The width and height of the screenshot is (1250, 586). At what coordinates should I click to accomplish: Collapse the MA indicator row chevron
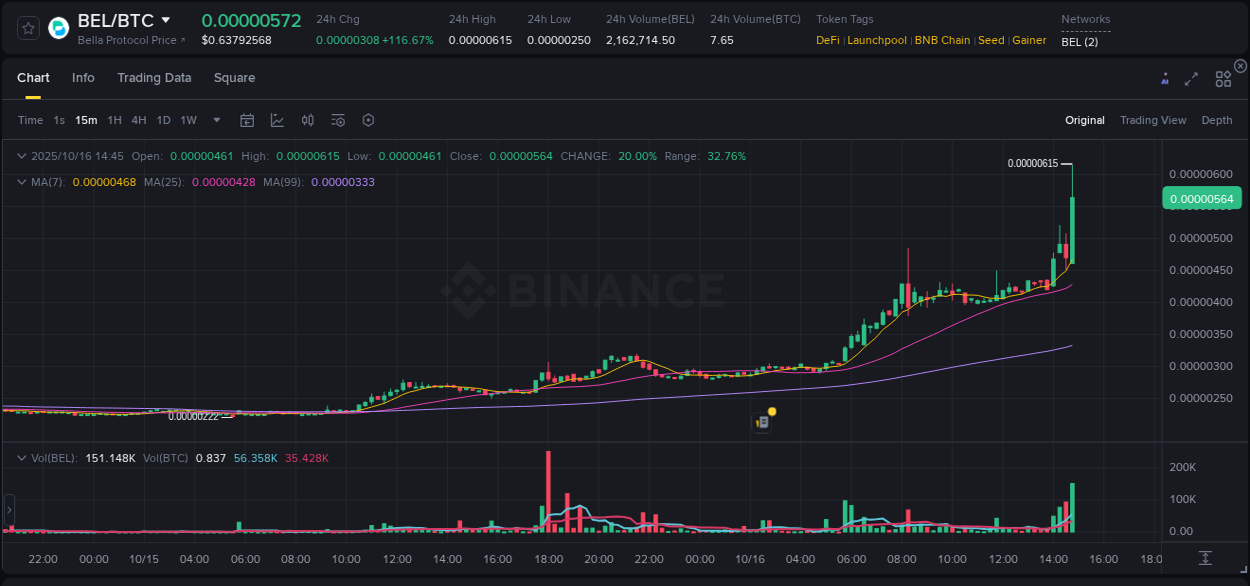click(x=22, y=182)
